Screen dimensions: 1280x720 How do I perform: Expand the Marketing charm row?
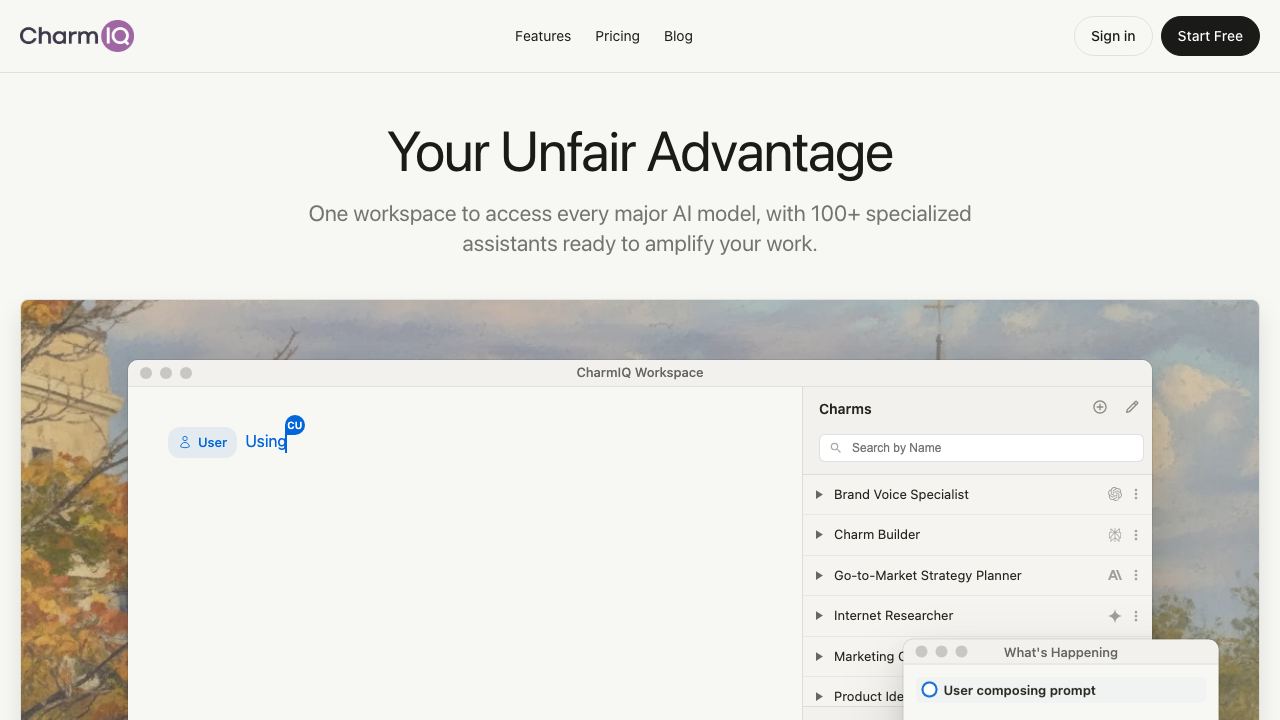(819, 656)
